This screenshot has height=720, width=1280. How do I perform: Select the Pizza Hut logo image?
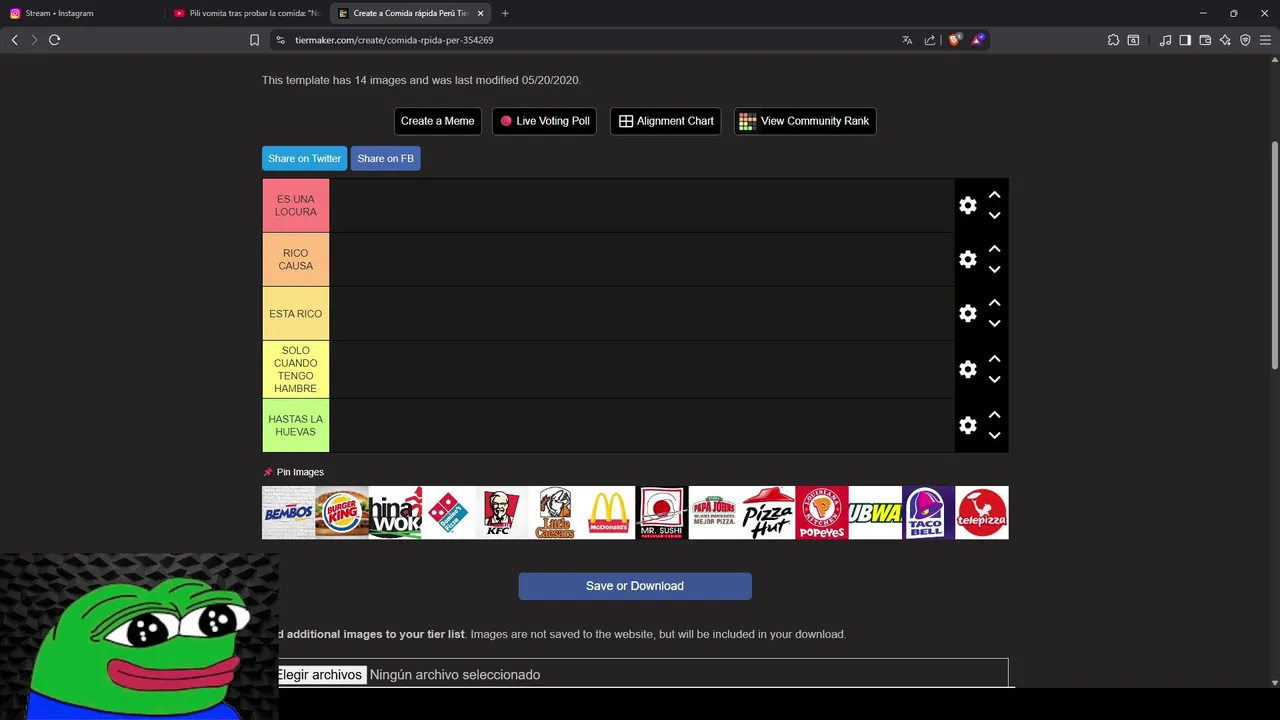[768, 512]
